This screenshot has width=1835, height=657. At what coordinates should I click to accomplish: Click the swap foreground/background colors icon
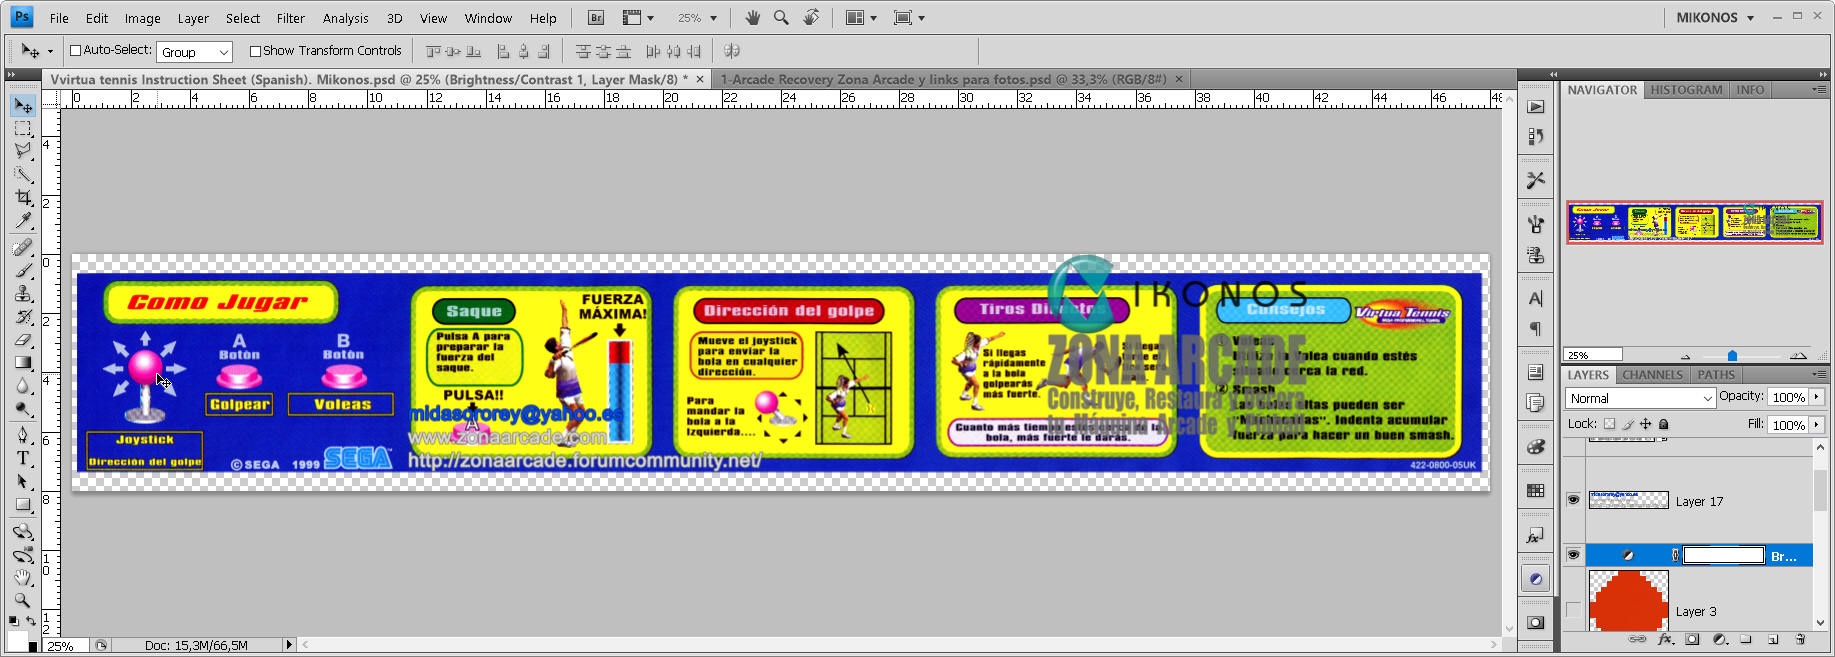coord(31,621)
